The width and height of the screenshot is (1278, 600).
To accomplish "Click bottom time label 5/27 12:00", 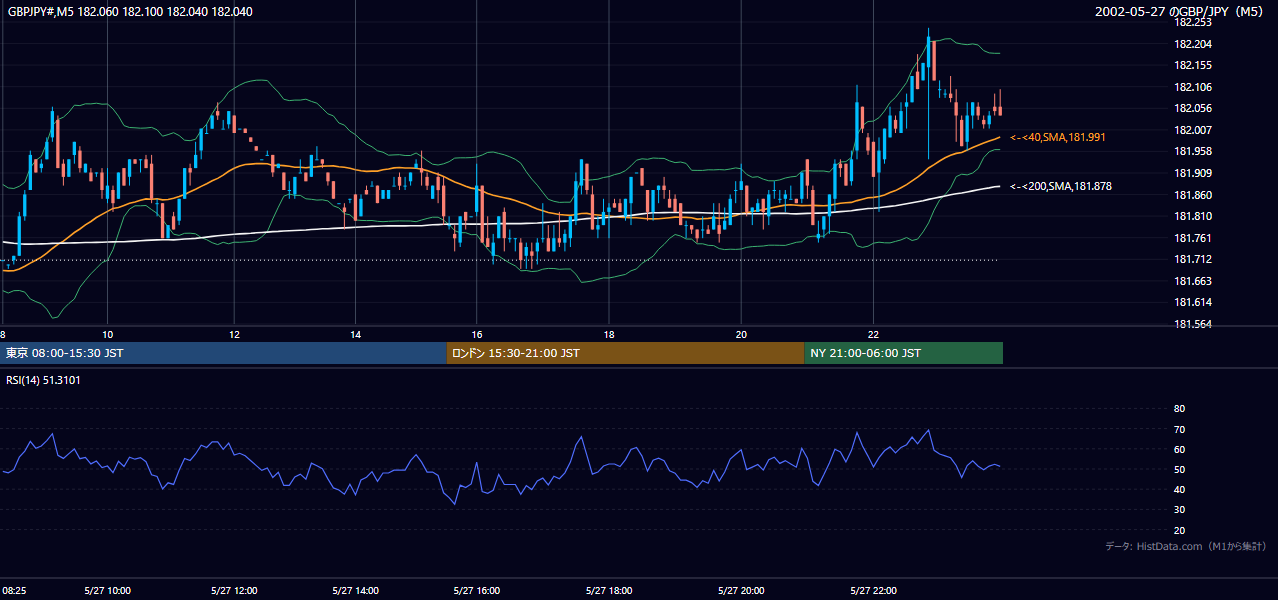I will tap(235, 590).
